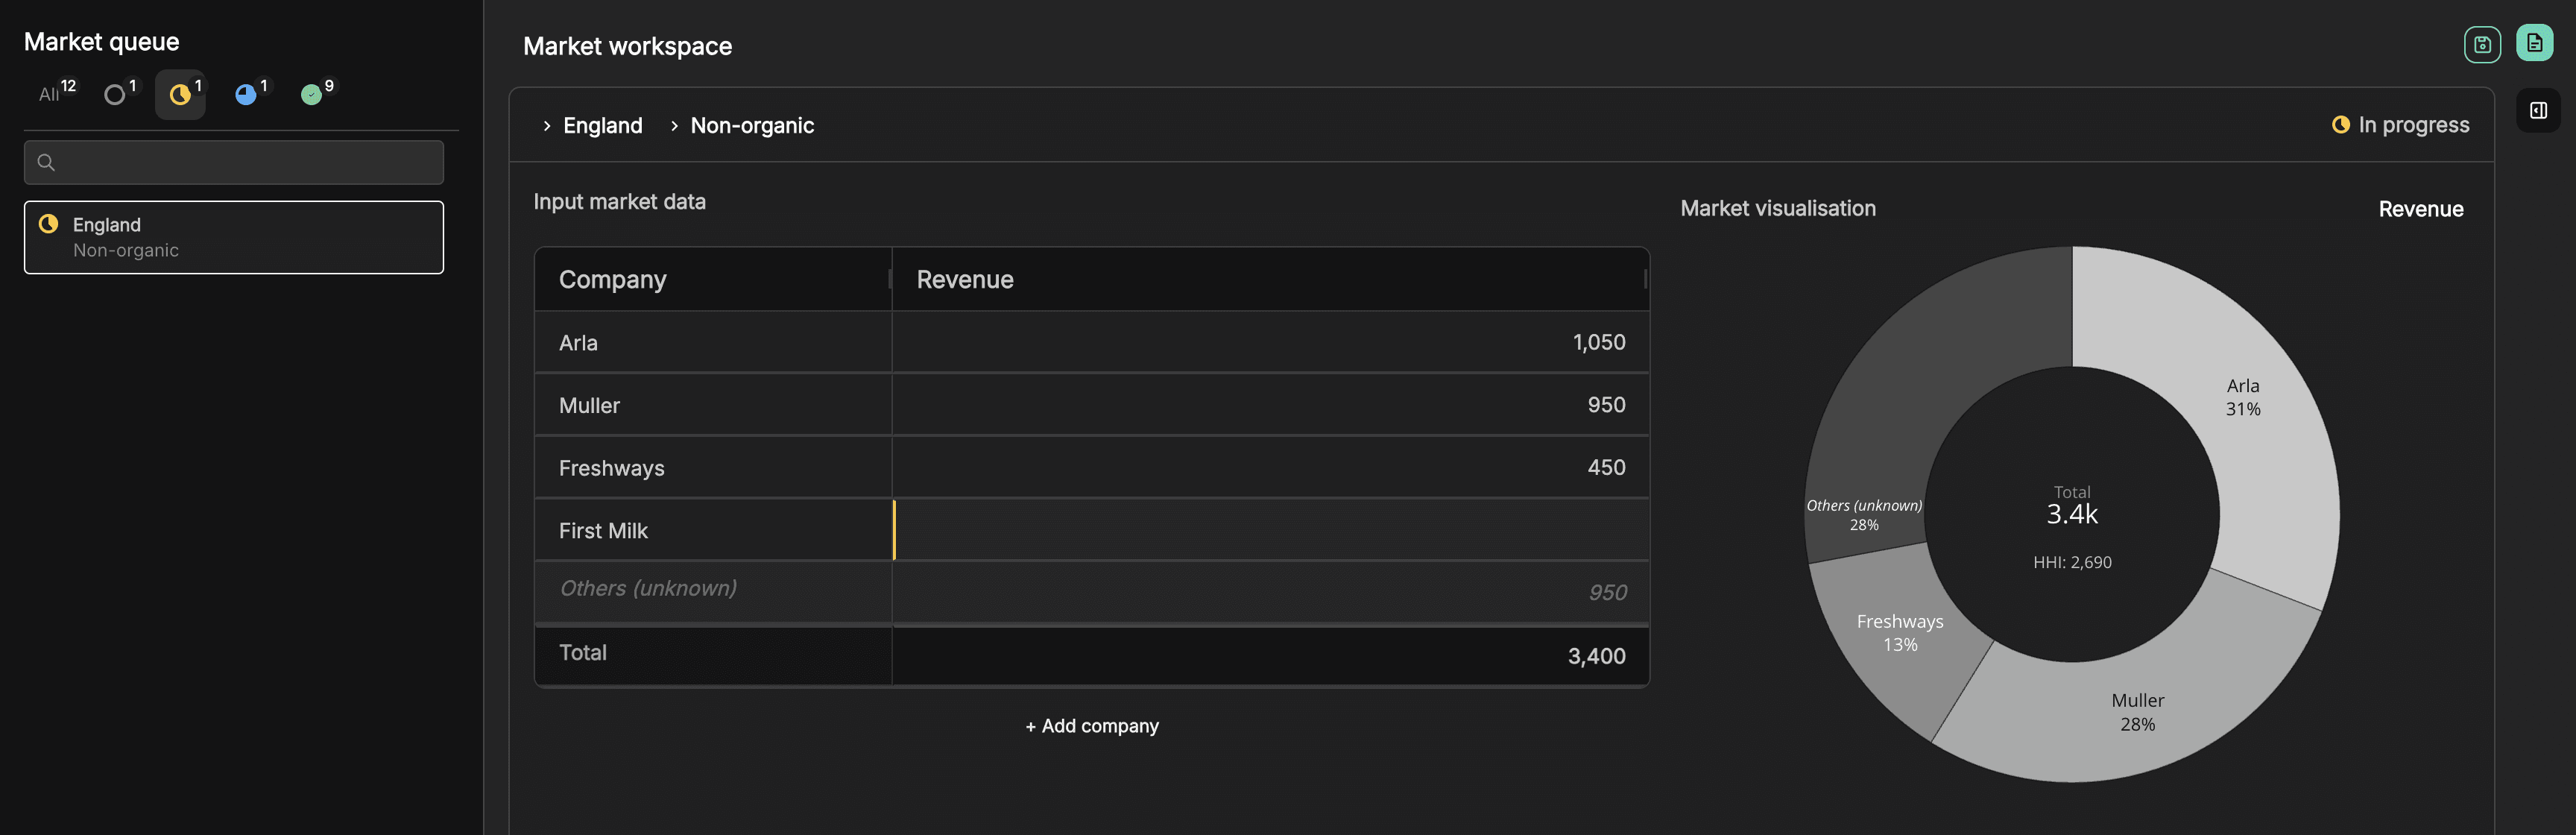Click the save floppy disk icon
The height and width of the screenshot is (835, 2576).
tap(2481, 44)
